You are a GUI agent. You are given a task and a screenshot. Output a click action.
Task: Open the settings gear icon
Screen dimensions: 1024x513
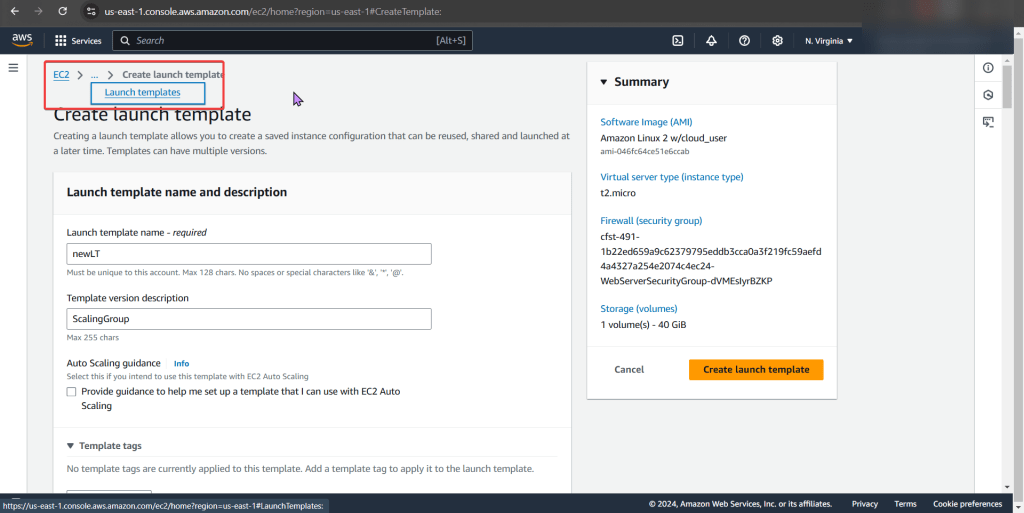tap(777, 41)
